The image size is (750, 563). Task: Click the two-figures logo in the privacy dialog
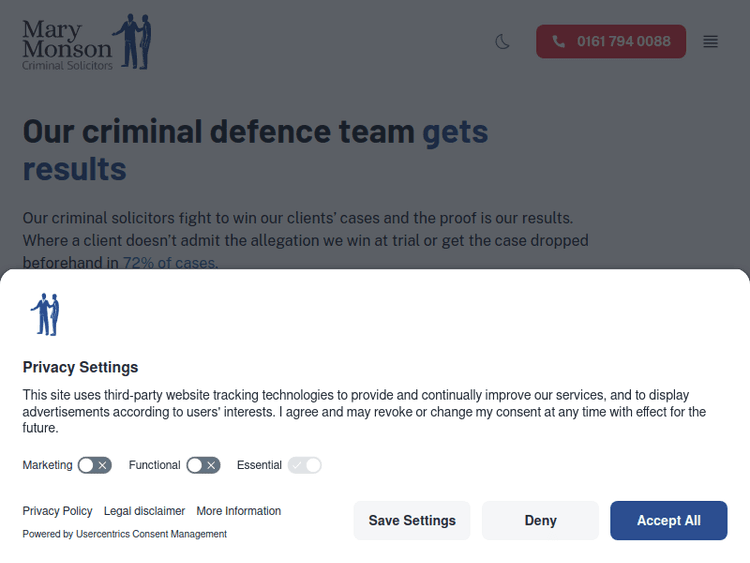pyautogui.click(x=45, y=314)
